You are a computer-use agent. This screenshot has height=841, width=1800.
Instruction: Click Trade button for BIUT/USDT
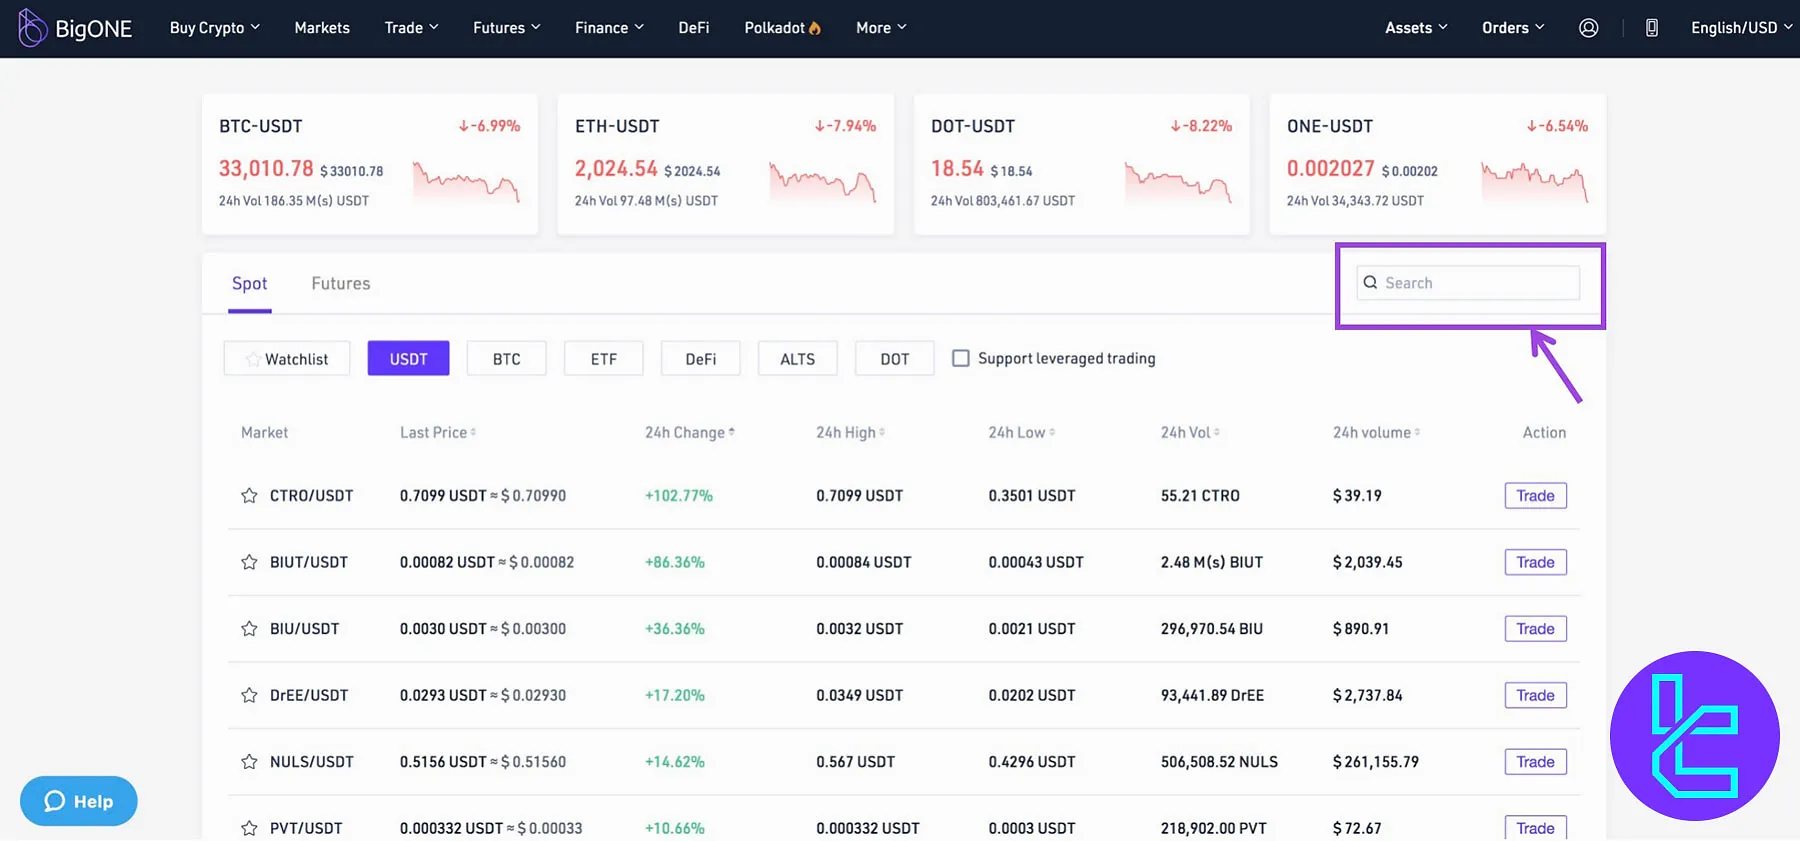coord(1536,562)
